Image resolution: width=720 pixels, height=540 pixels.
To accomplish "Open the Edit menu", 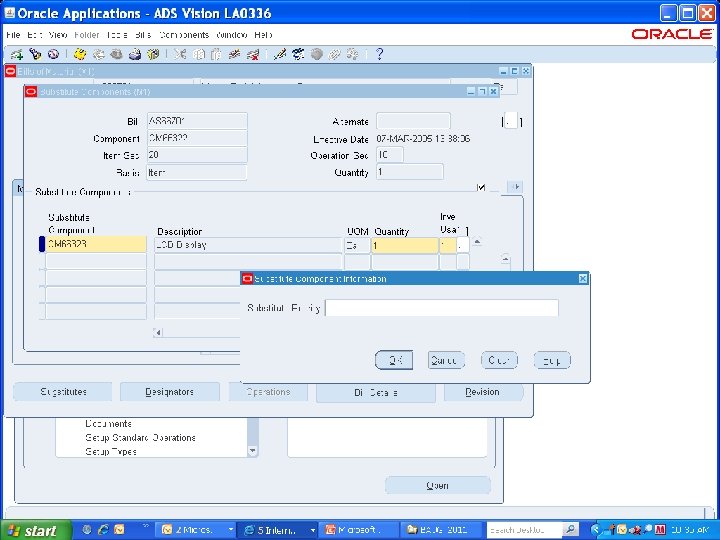I will (x=34, y=35).
